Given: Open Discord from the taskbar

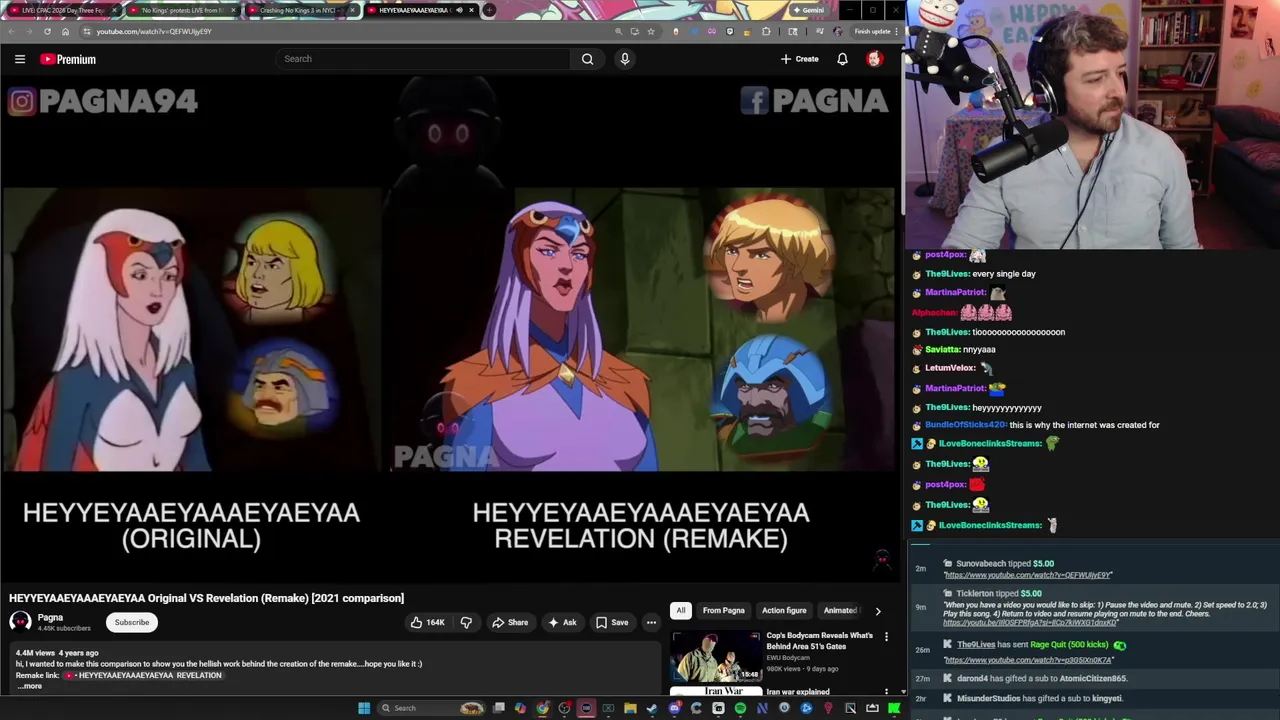Looking at the screenshot, I should (675, 708).
